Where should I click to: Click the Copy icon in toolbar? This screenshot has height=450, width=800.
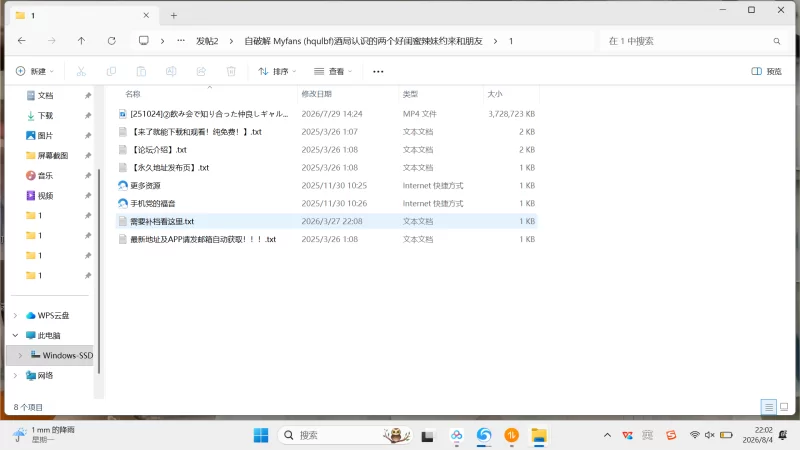pyautogui.click(x=111, y=71)
